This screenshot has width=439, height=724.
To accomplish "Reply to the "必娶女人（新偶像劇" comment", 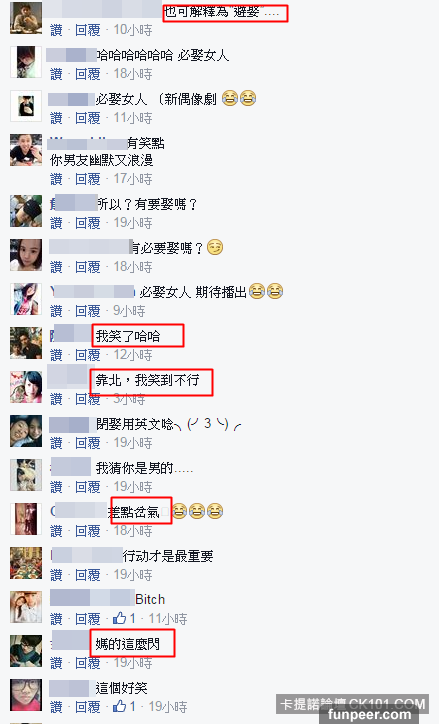I will click(88, 118).
